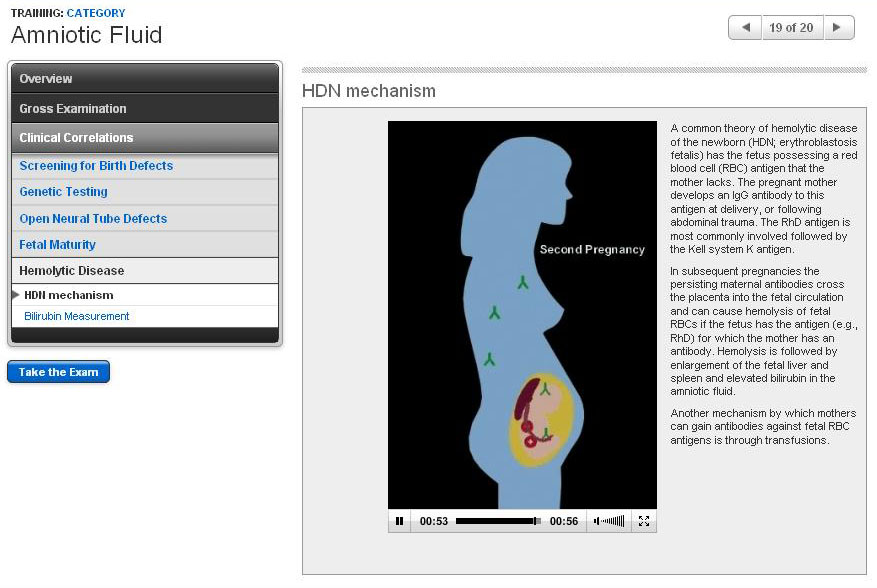Open the Bilirubin Measurement subtopic

click(77, 316)
